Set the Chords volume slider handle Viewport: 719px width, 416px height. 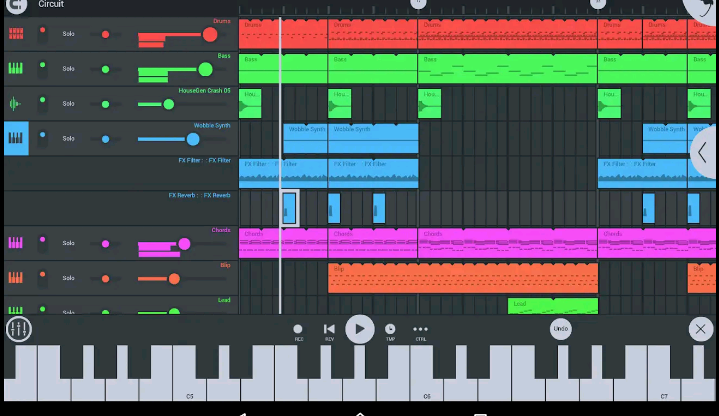pyautogui.click(x=184, y=244)
